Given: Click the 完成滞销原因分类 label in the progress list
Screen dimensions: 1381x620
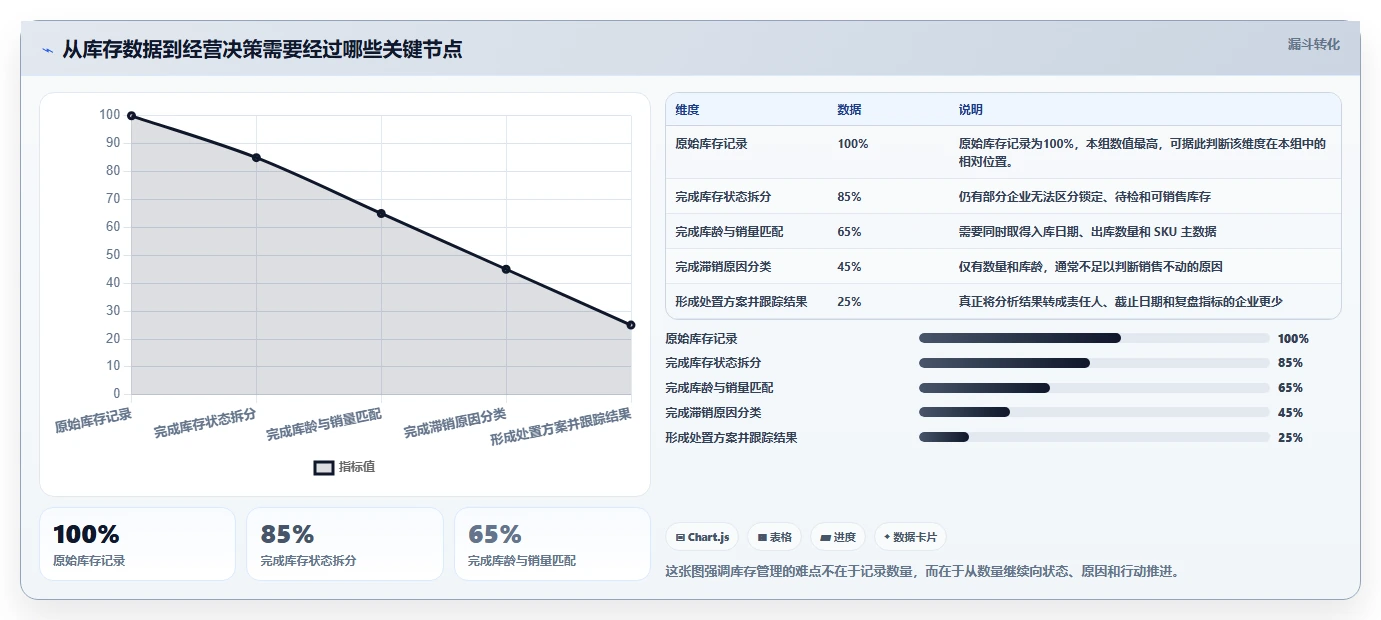Looking at the screenshot, I should 713,413.
